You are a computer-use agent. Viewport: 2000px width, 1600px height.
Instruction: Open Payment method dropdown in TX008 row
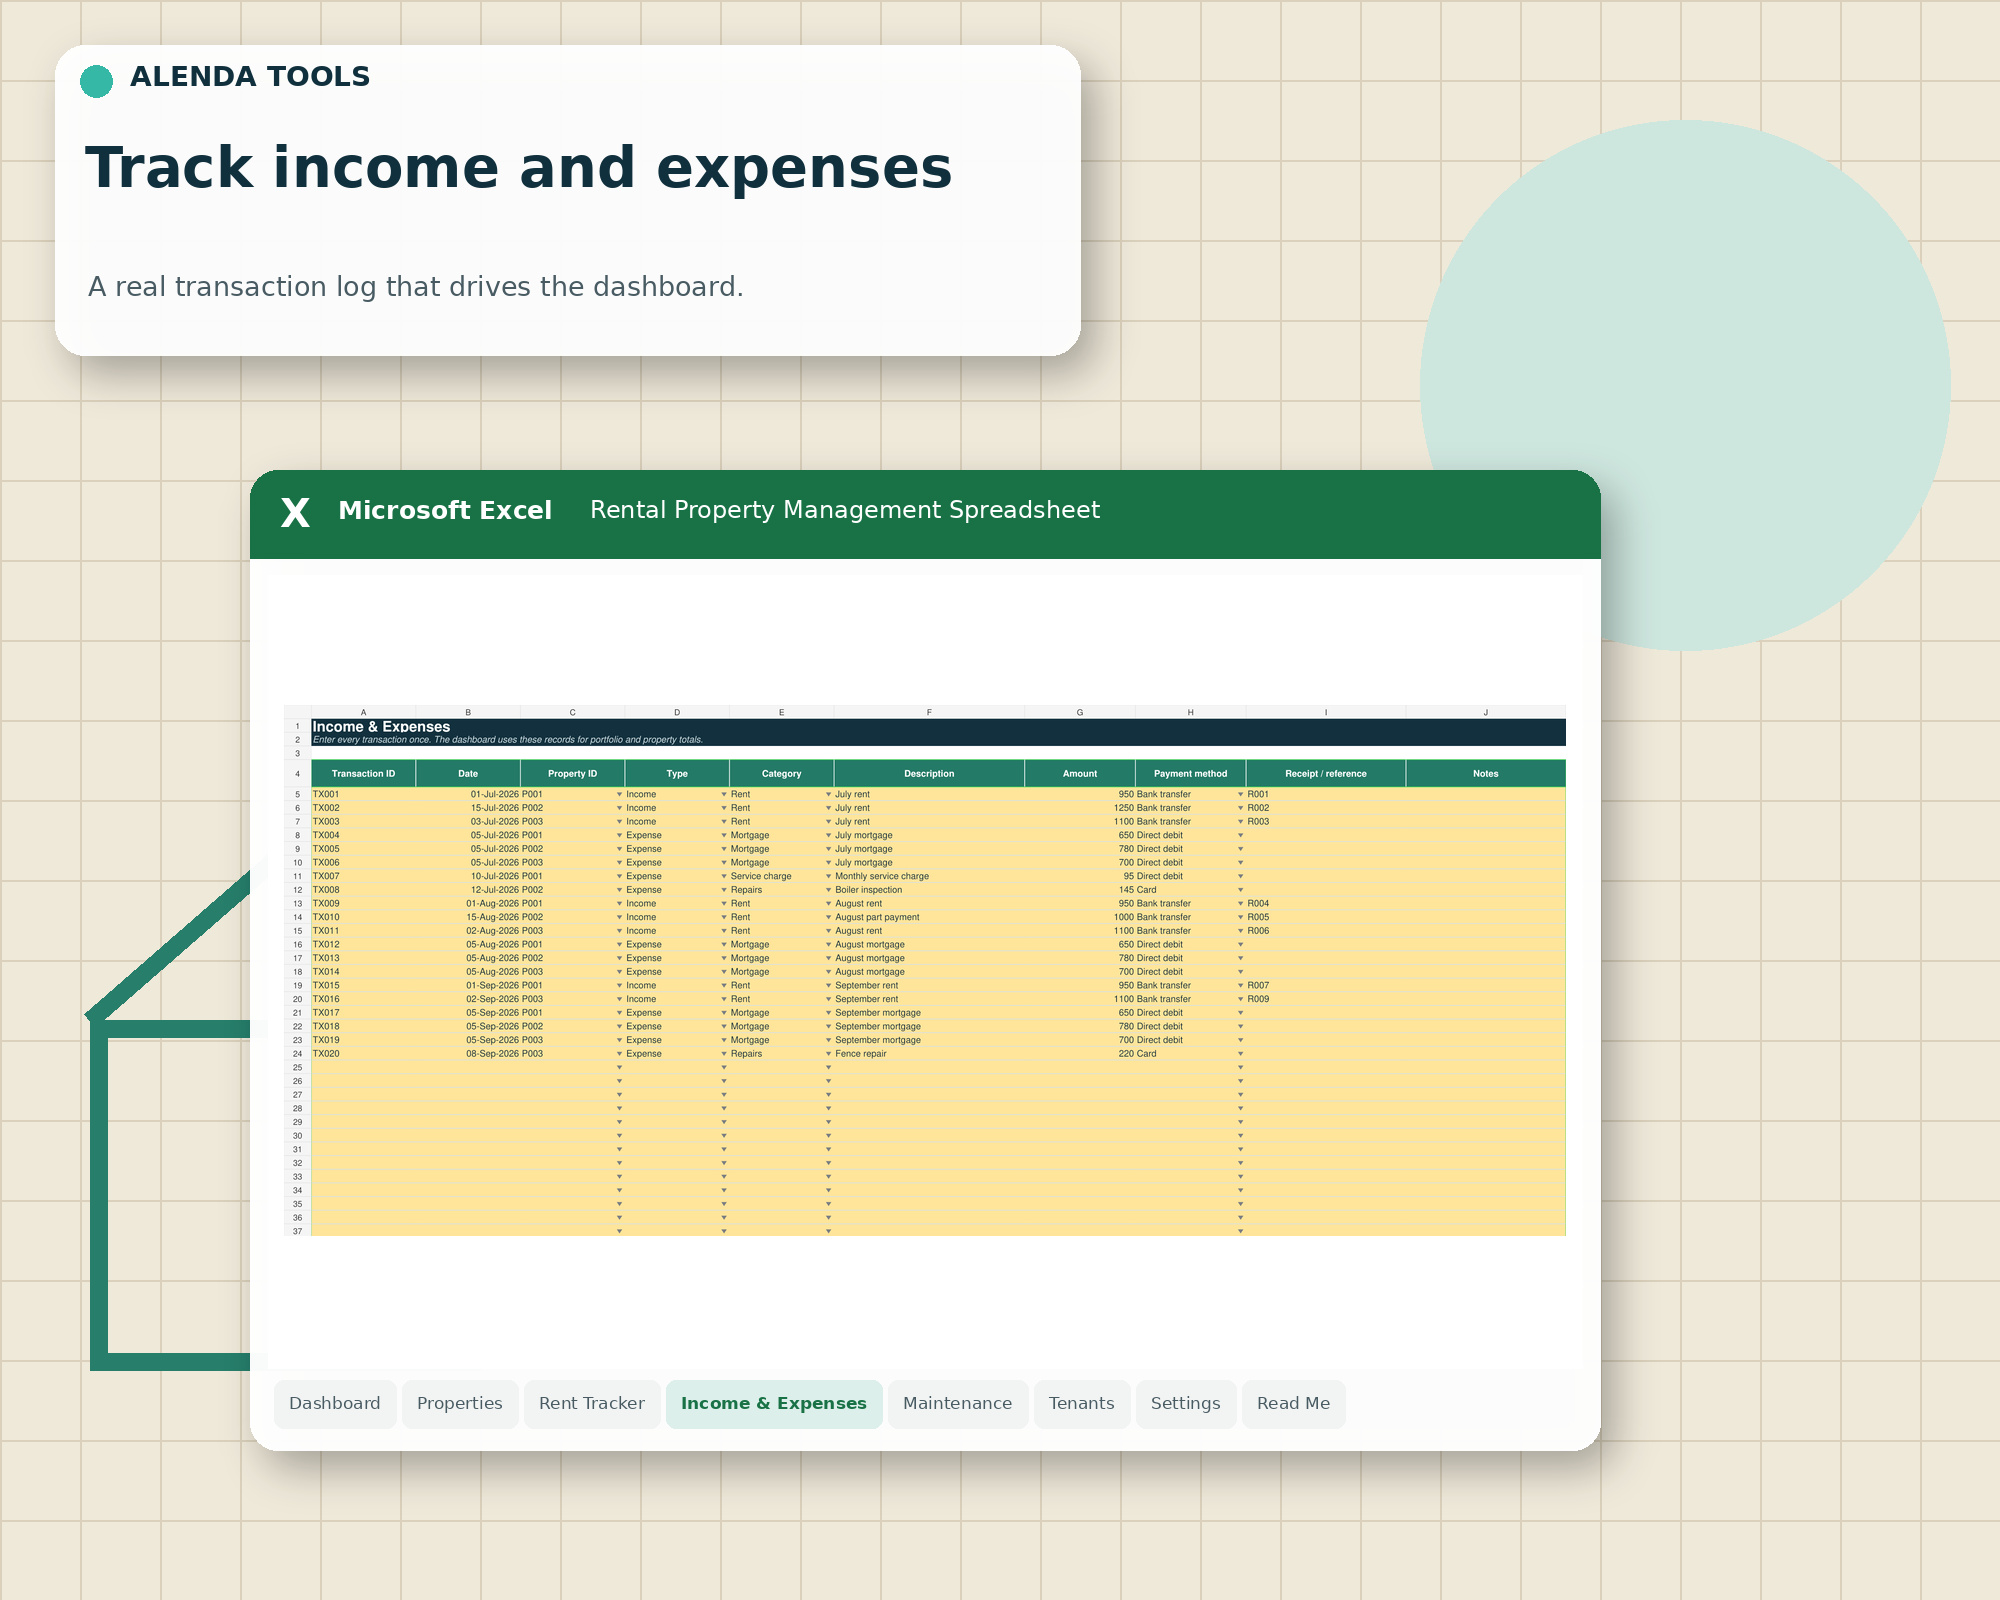(x=1241, y=890)
